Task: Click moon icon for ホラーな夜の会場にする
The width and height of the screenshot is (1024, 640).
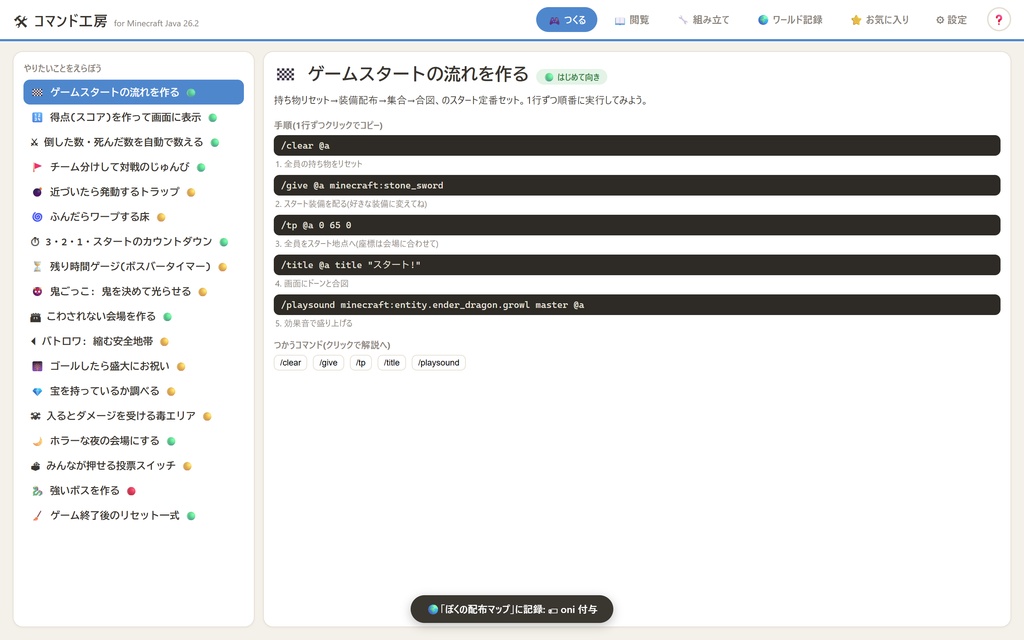Action: (37, 441)
